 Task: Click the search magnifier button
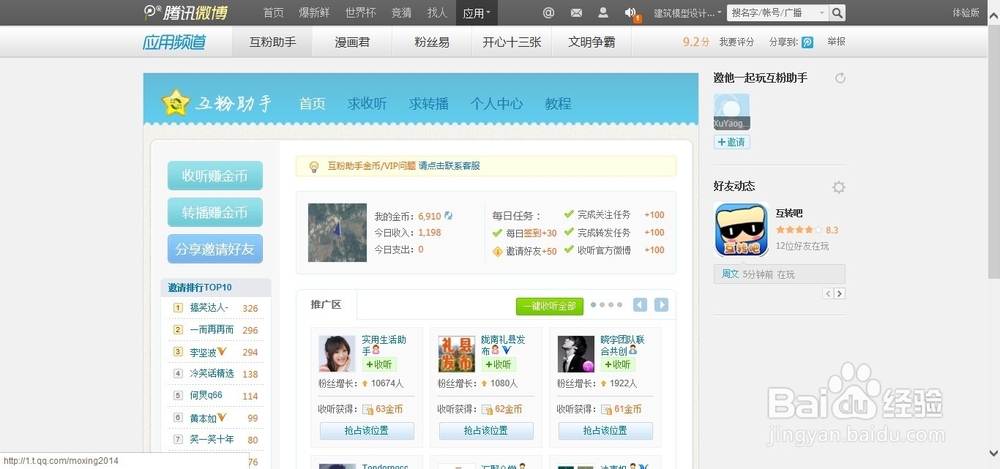coord(837,13)
